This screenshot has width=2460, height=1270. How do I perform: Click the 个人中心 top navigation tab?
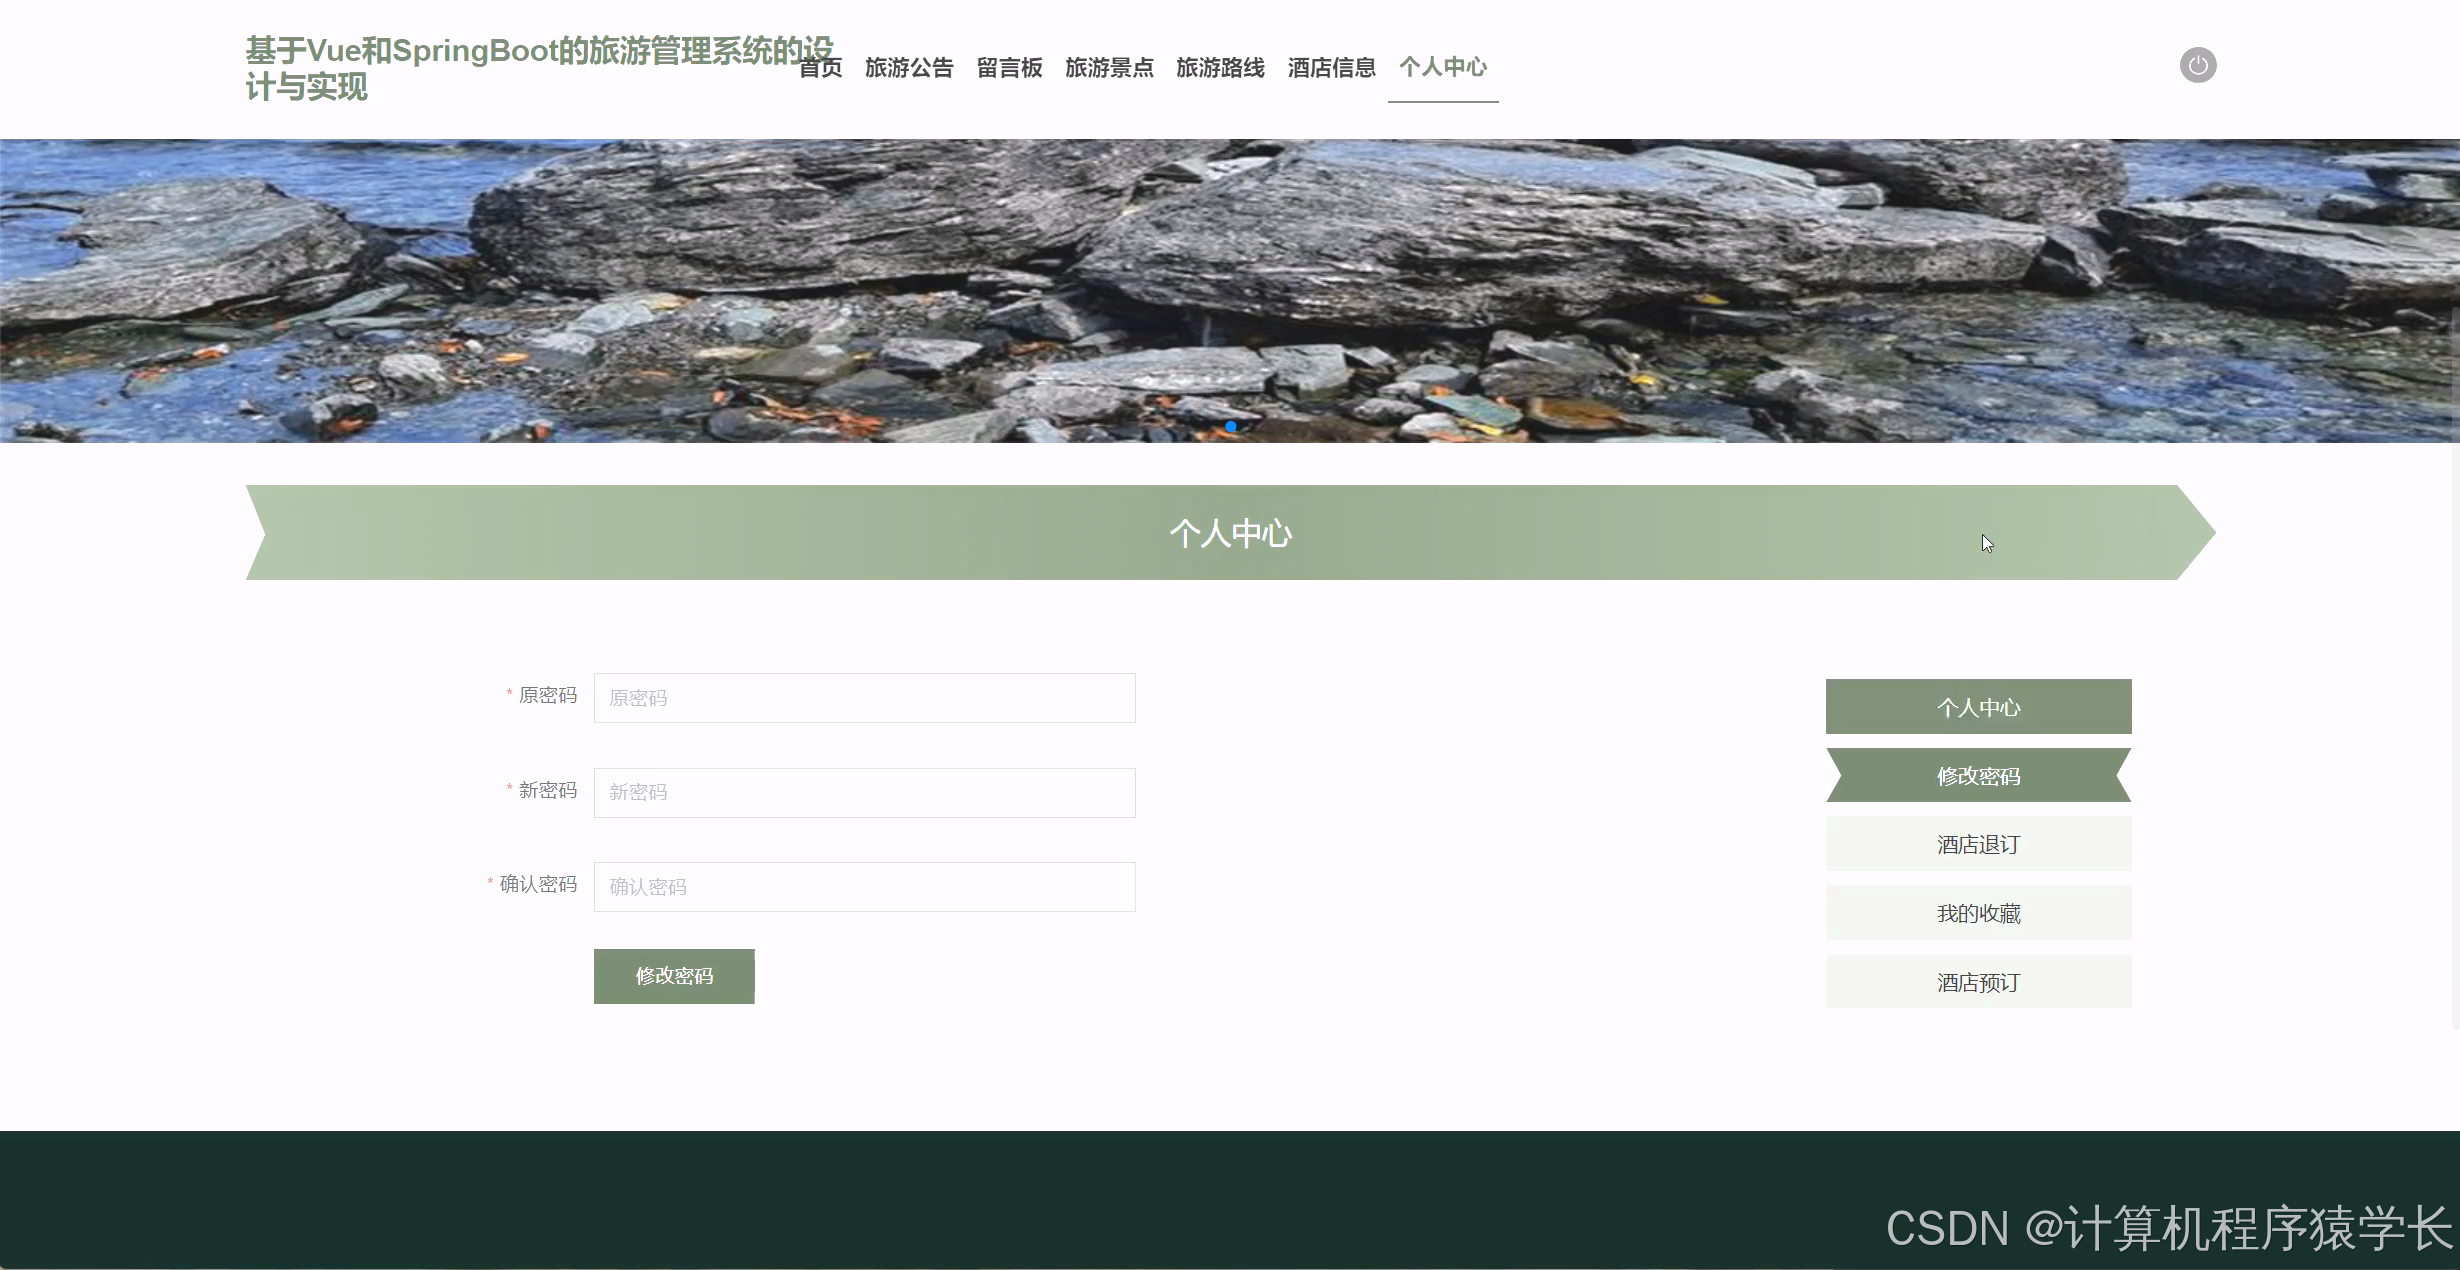(1443, 67)
